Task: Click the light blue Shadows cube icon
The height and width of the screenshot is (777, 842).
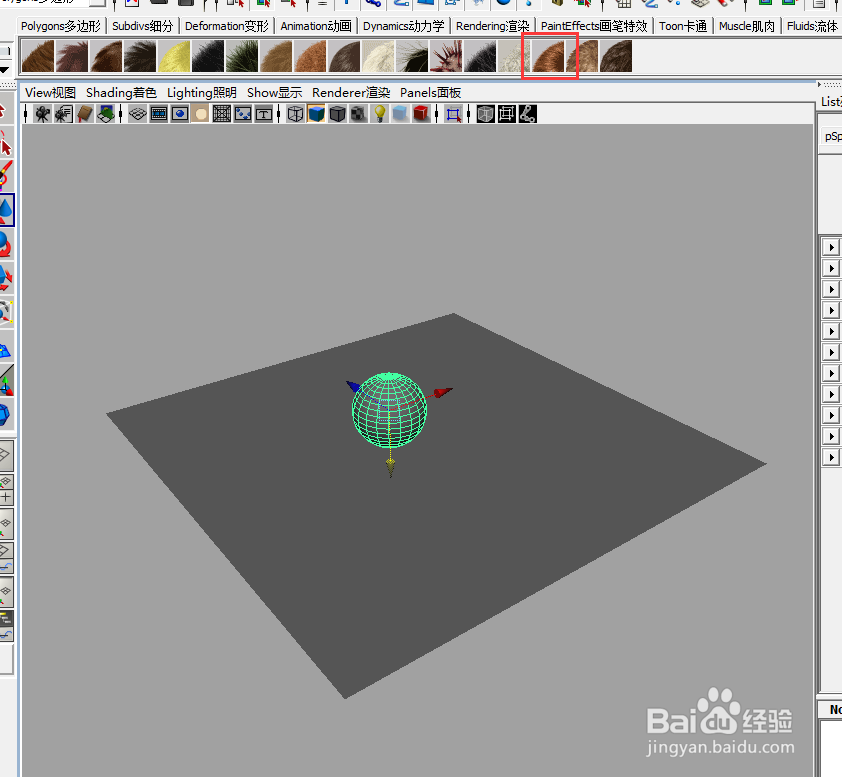Action: click(400, 114)
